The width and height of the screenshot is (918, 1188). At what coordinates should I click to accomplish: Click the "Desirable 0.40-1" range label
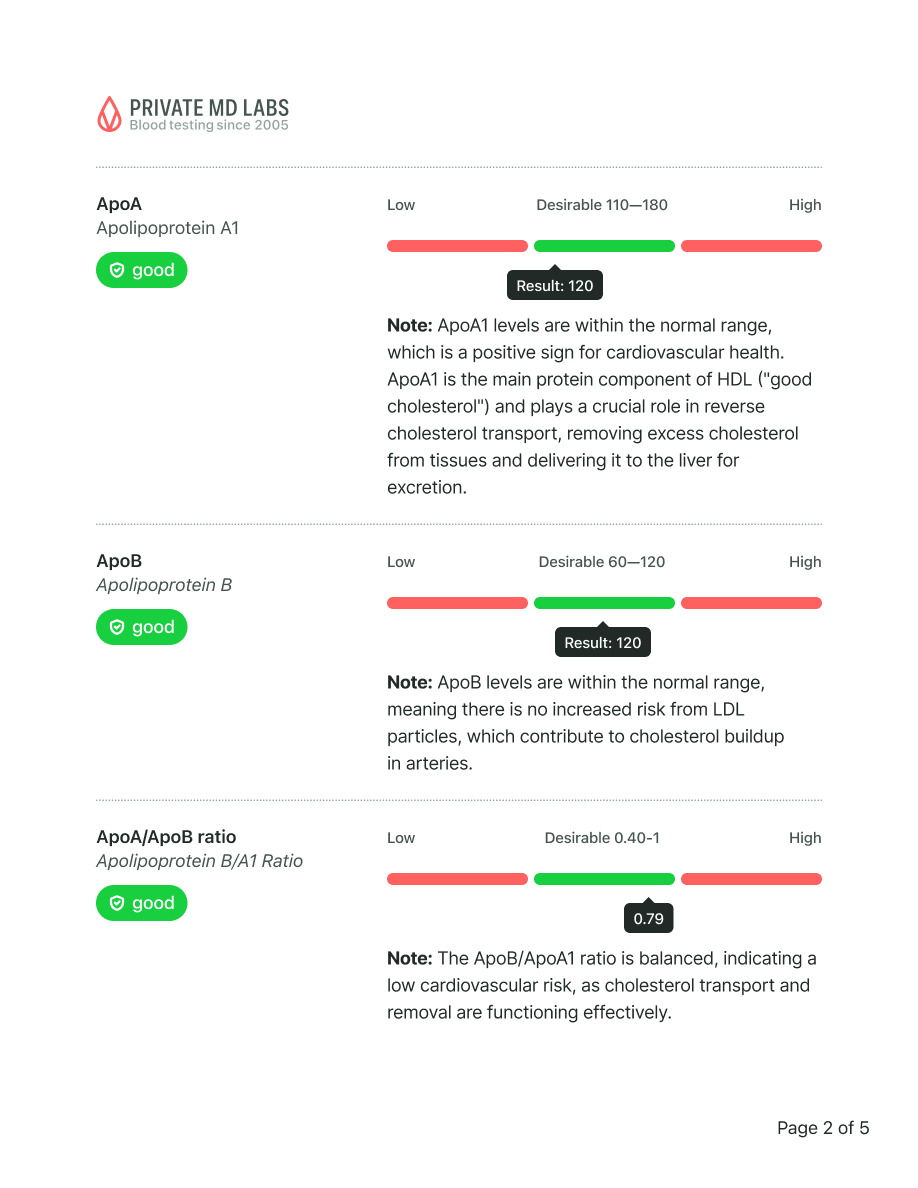click(602, 838)
